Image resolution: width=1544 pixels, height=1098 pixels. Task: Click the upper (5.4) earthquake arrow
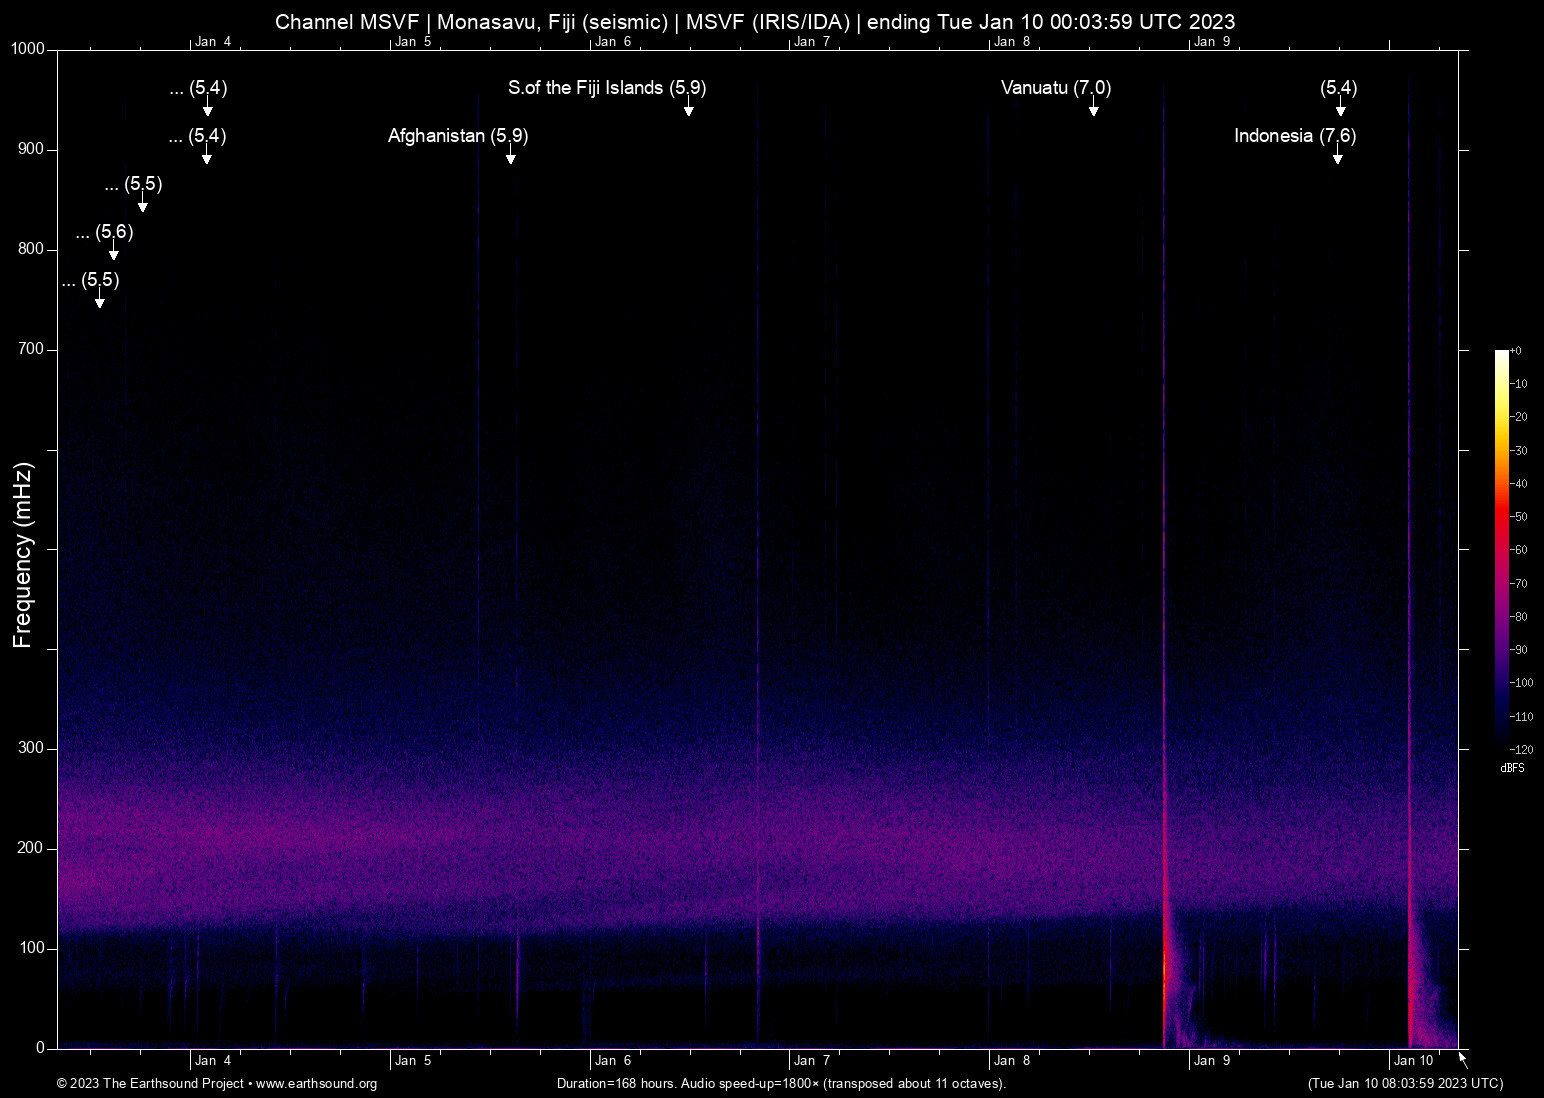206,110
